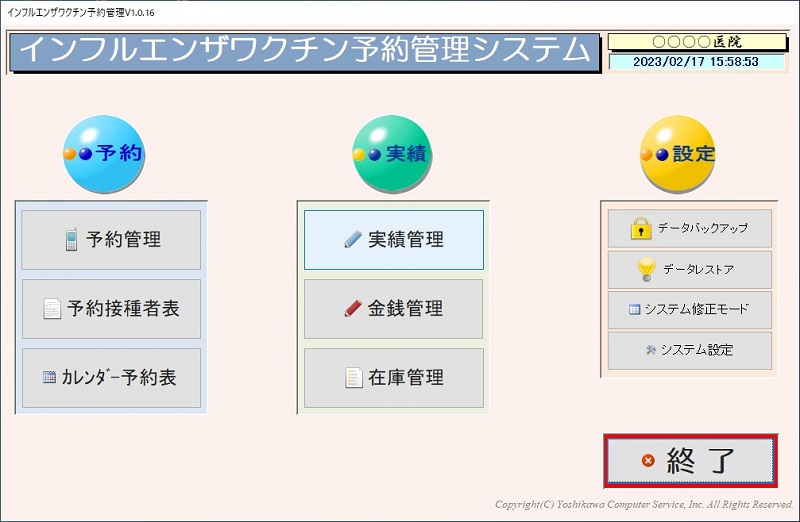Start データバックアップ data backup

point(689,228)
